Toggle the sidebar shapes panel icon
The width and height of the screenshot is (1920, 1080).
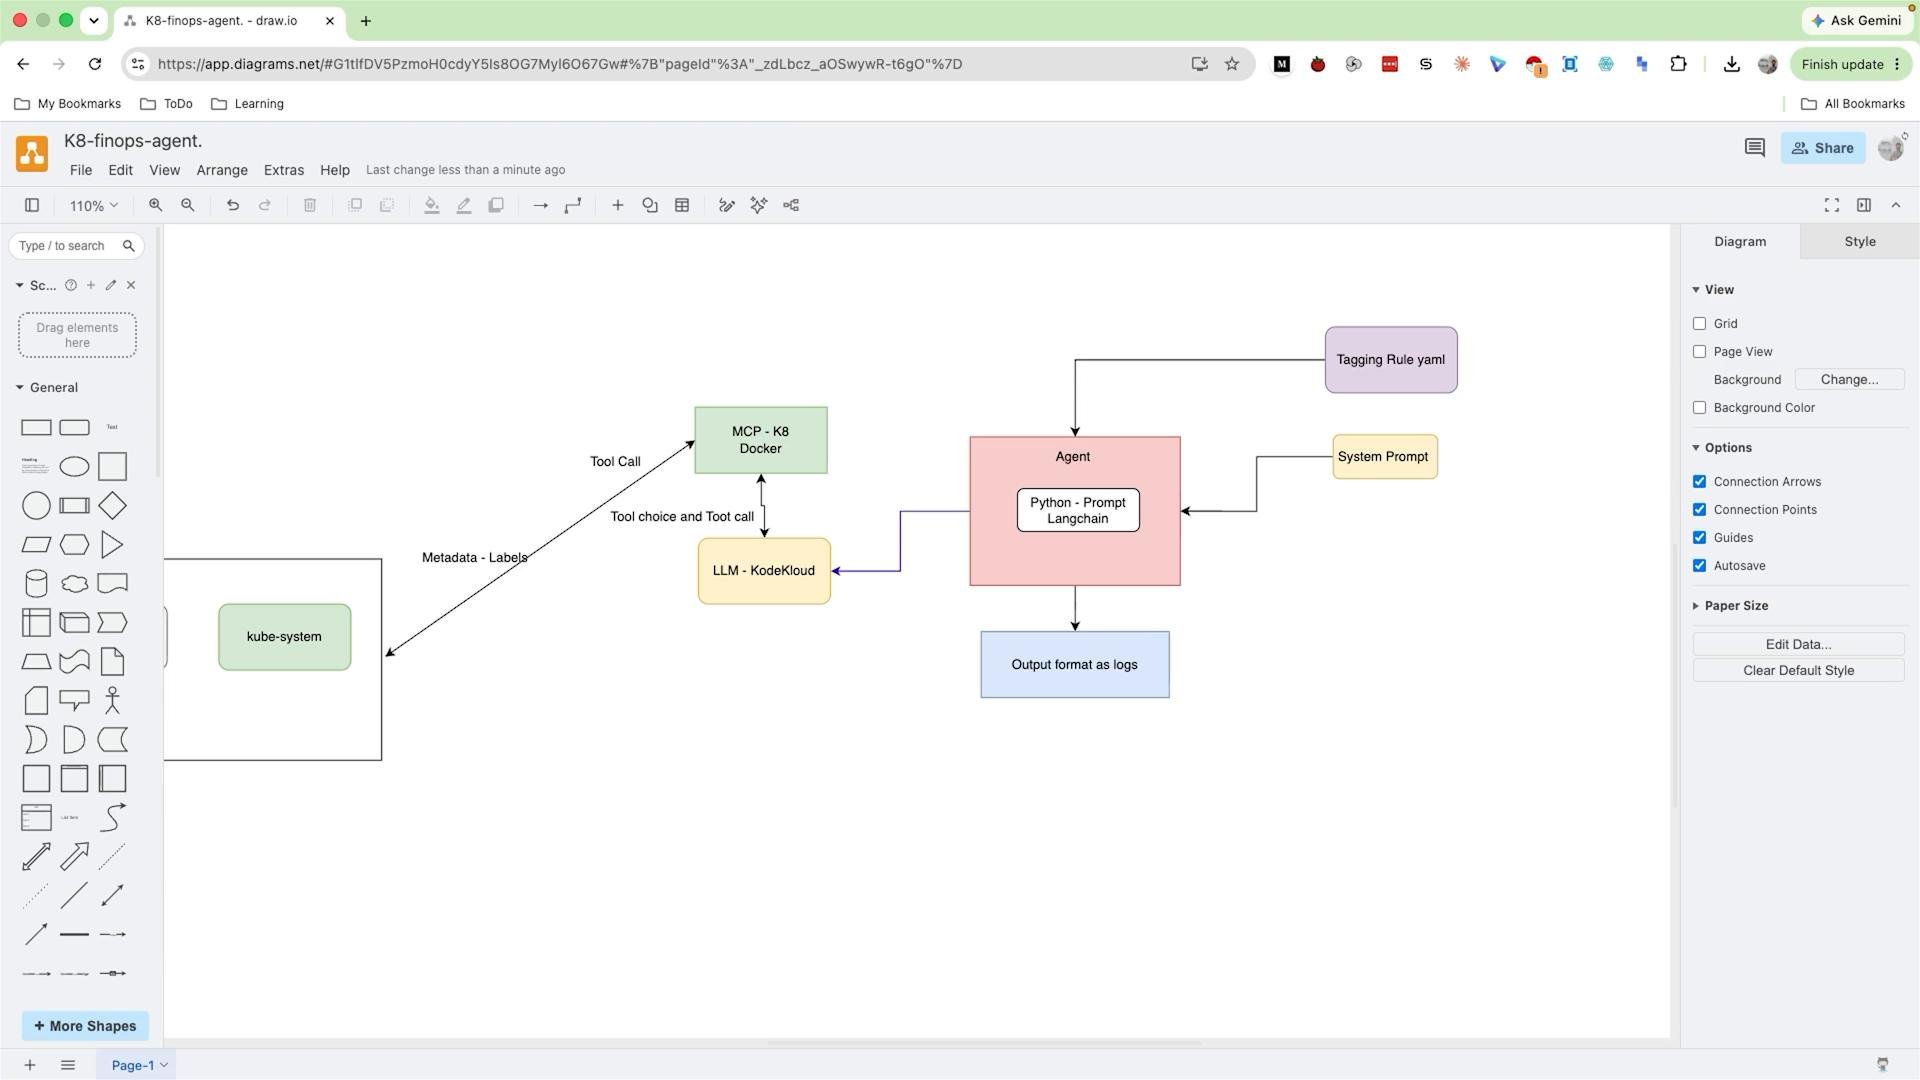[x=32, y=205]
